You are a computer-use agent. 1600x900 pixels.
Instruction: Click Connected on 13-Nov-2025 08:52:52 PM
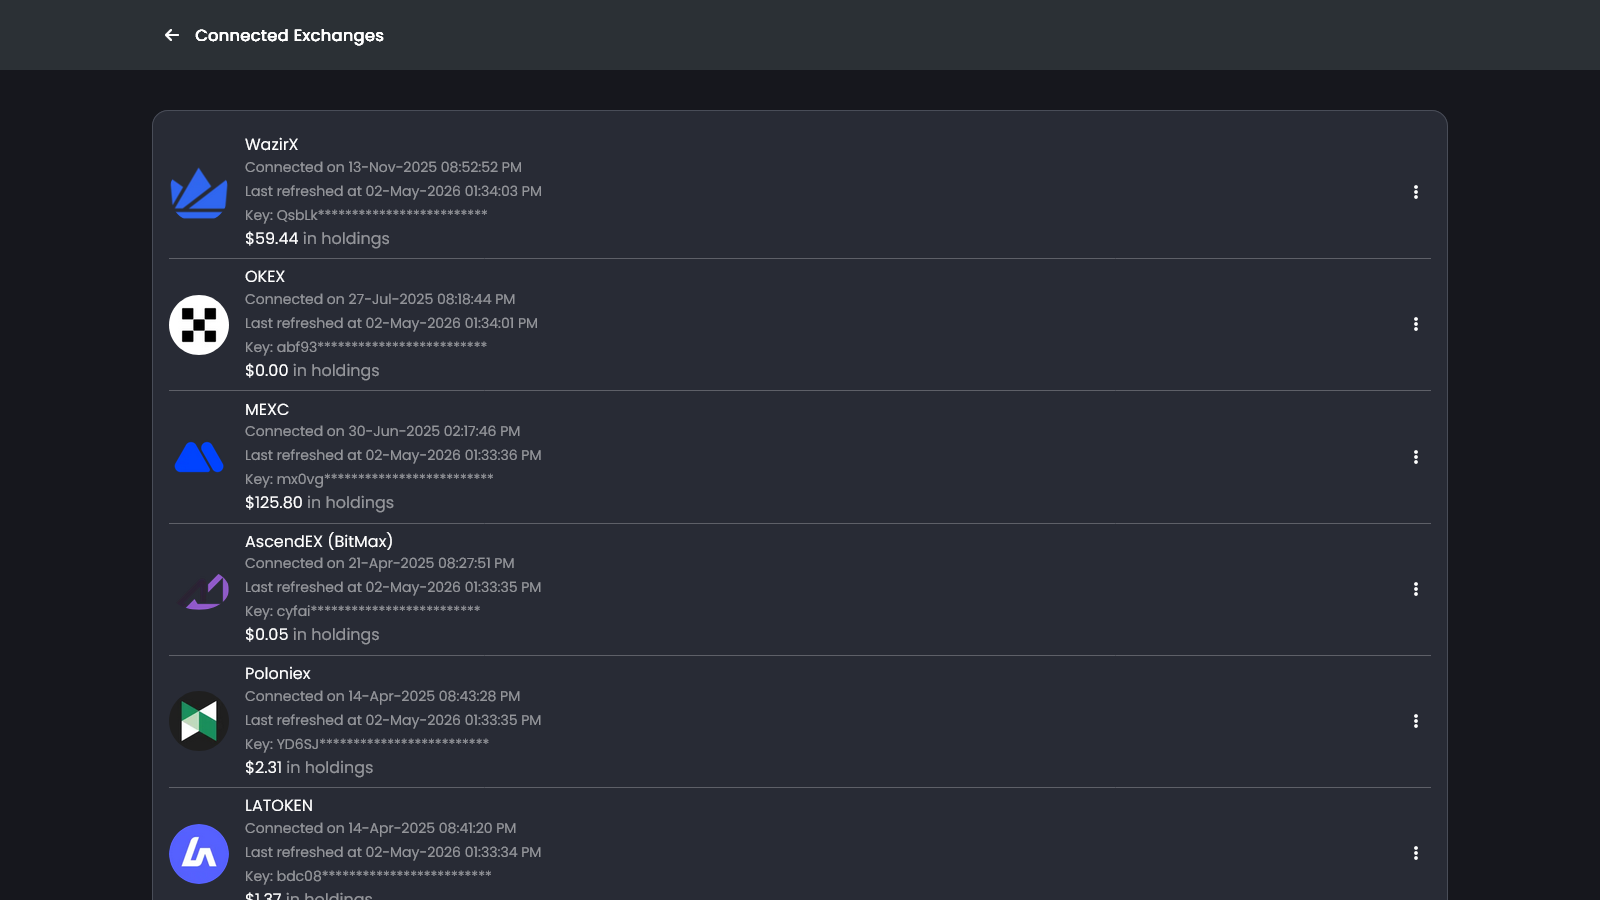point(383,167)
